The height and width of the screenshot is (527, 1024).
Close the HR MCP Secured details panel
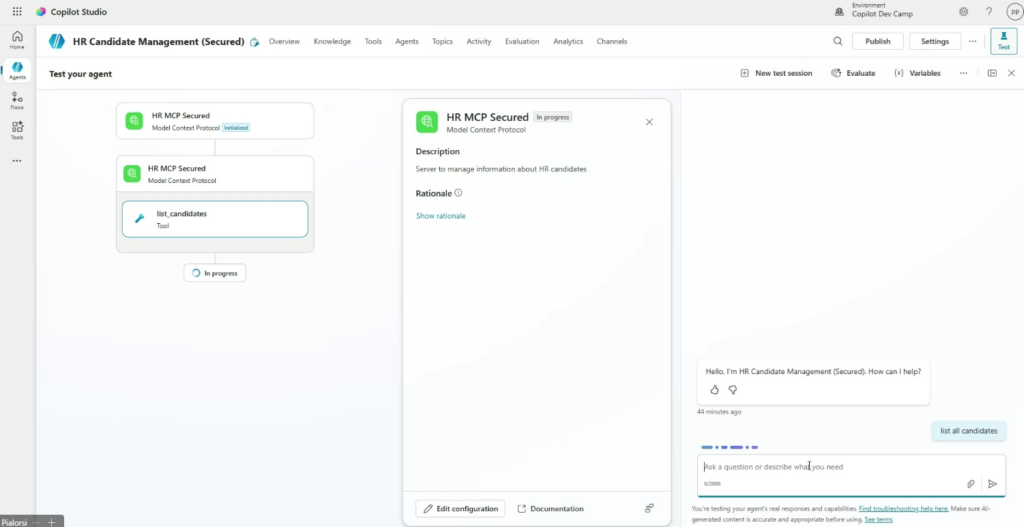pos(649,122)
